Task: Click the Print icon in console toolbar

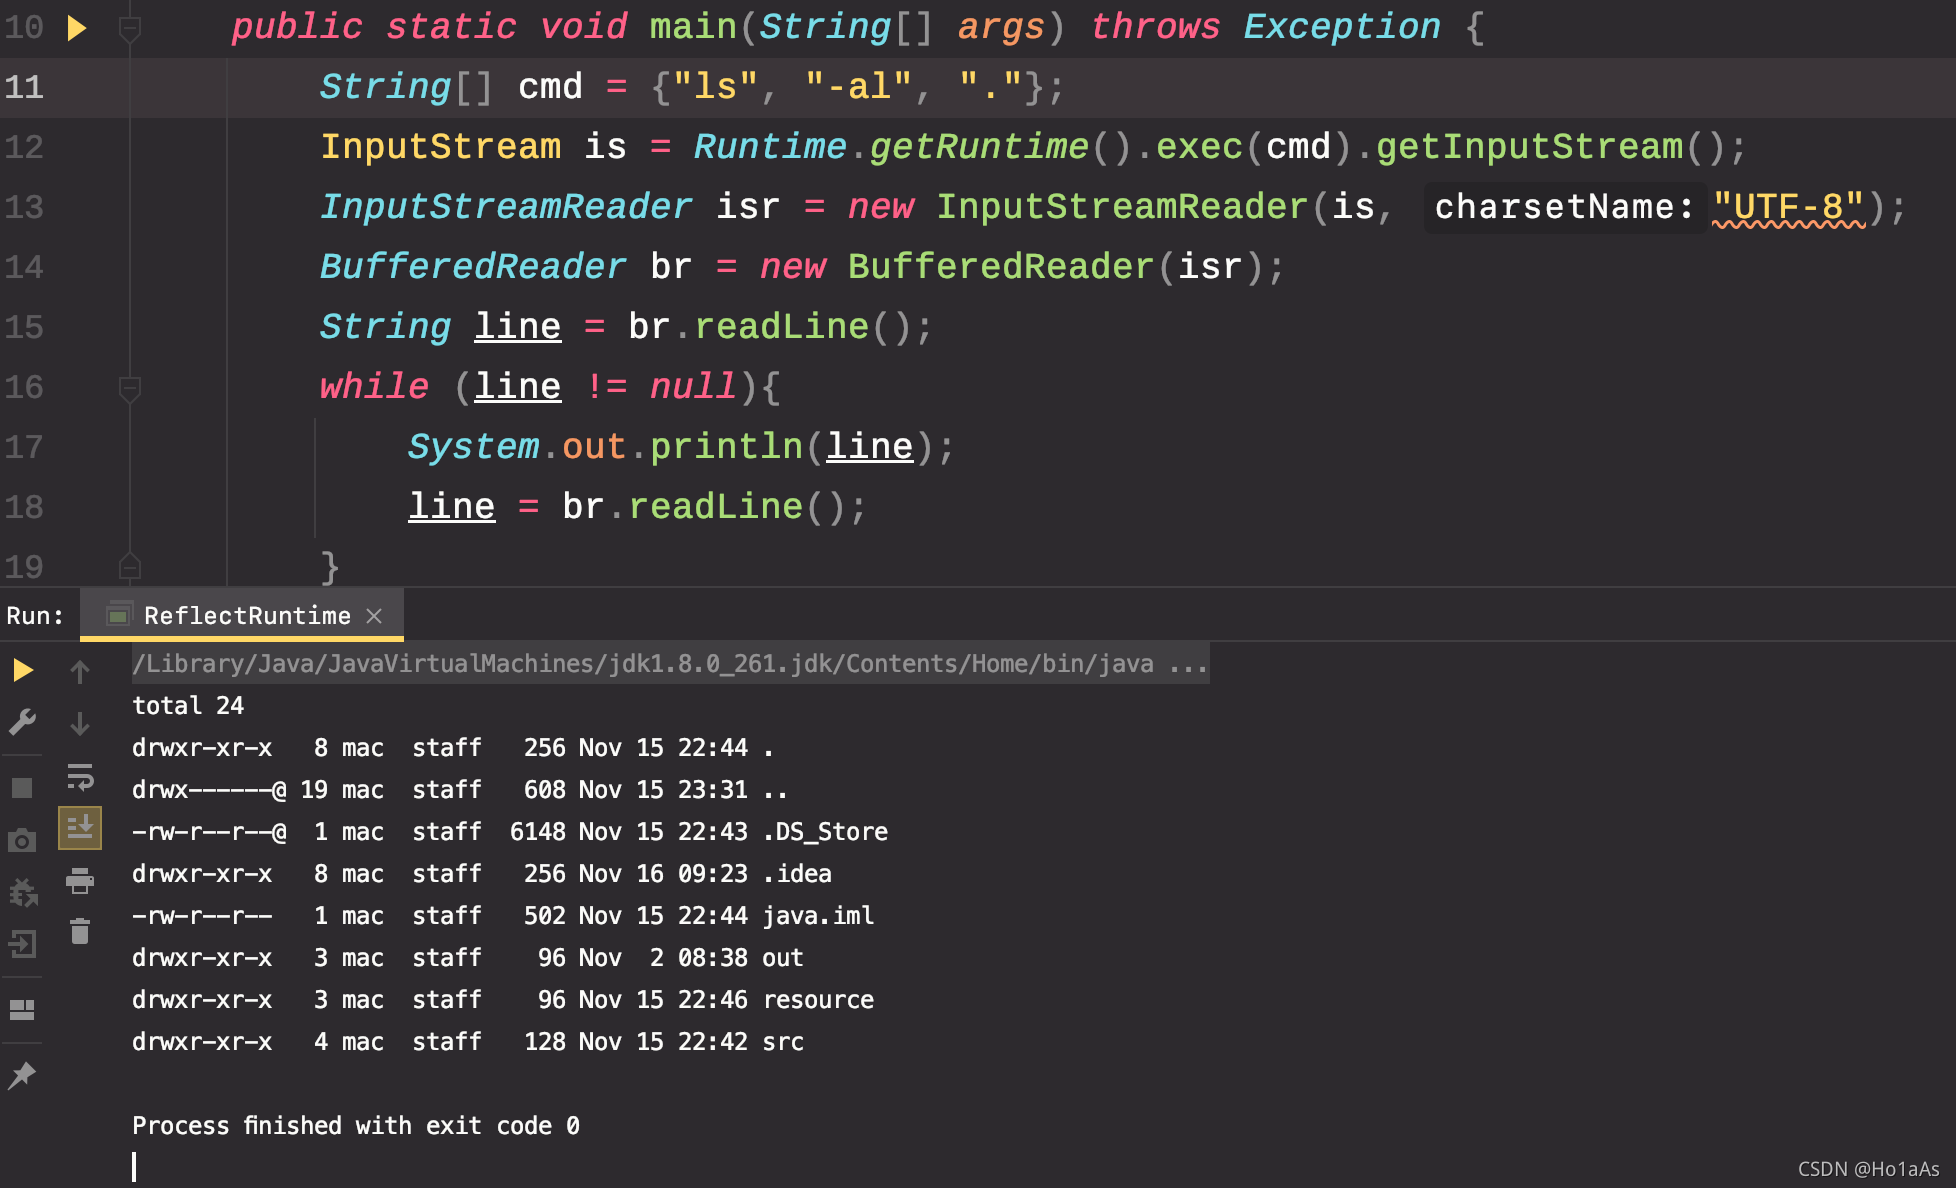Action: 80,881
